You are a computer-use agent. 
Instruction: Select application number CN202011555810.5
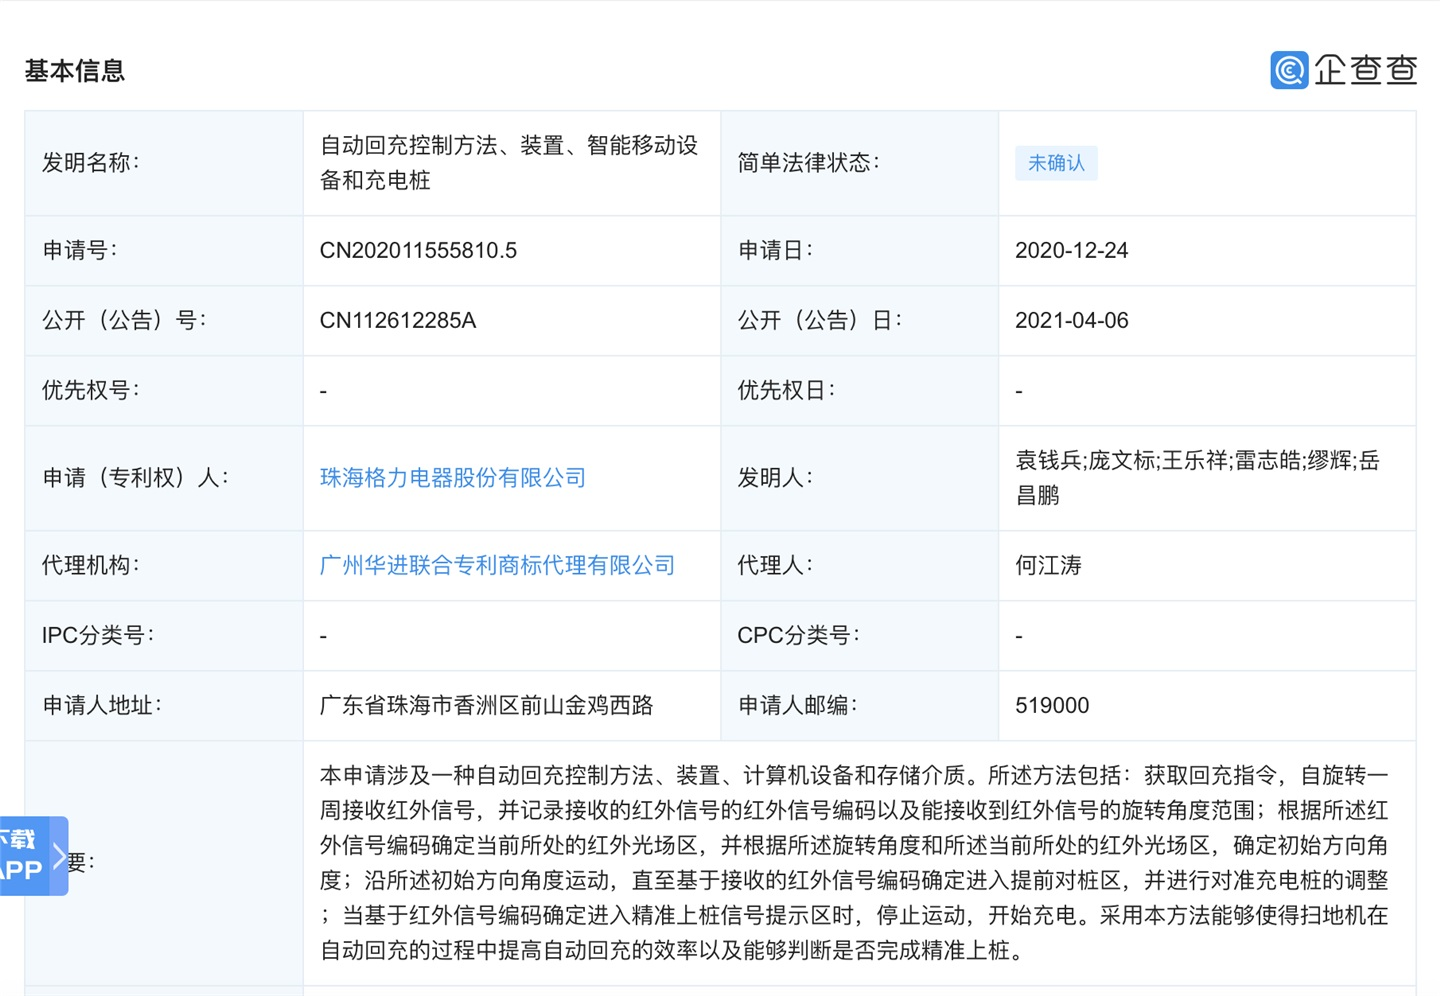418,251
